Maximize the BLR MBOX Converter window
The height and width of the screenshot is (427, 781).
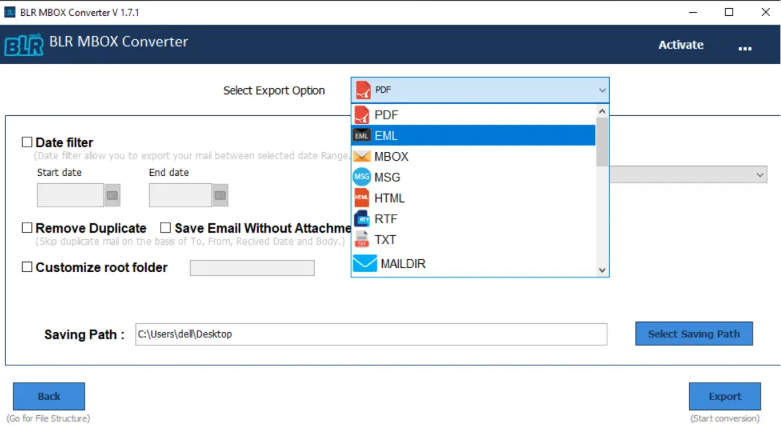coord(729,12)
